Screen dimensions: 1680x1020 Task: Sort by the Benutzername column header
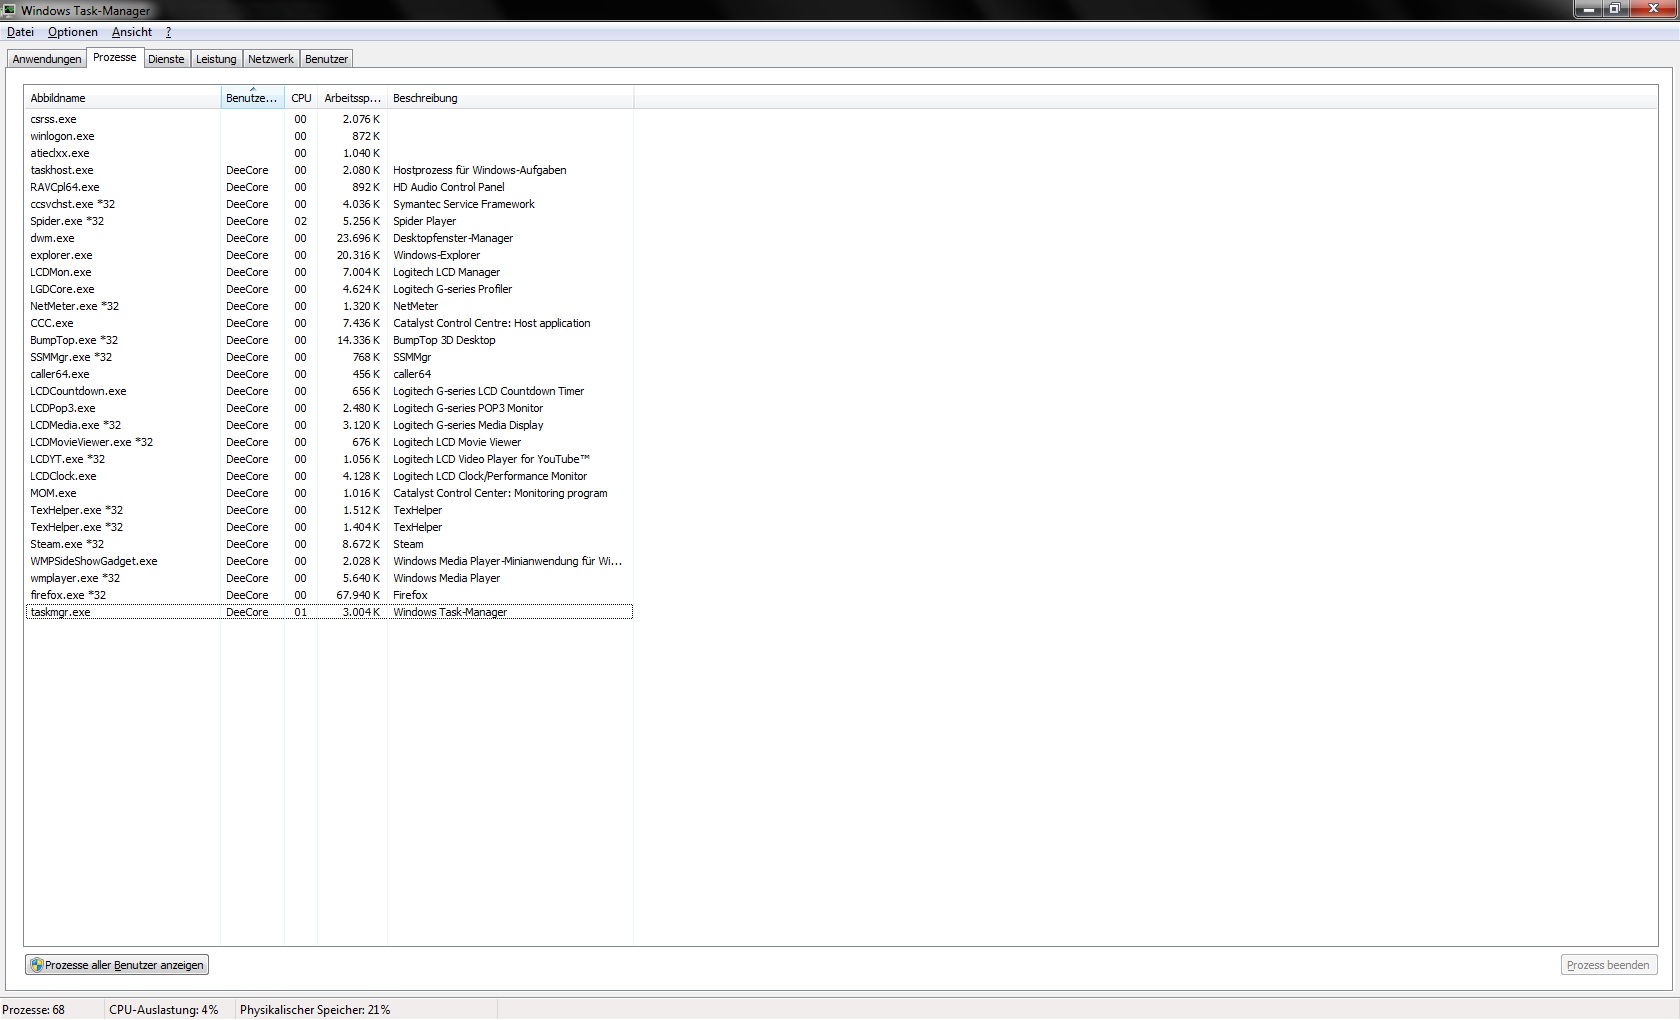coord(252,98)
